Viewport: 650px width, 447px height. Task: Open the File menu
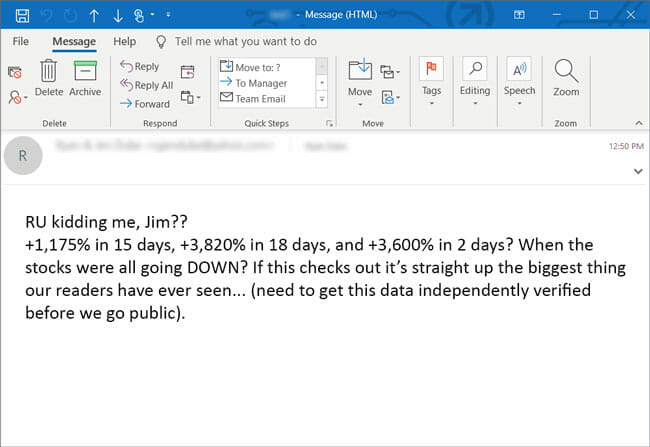21,42
